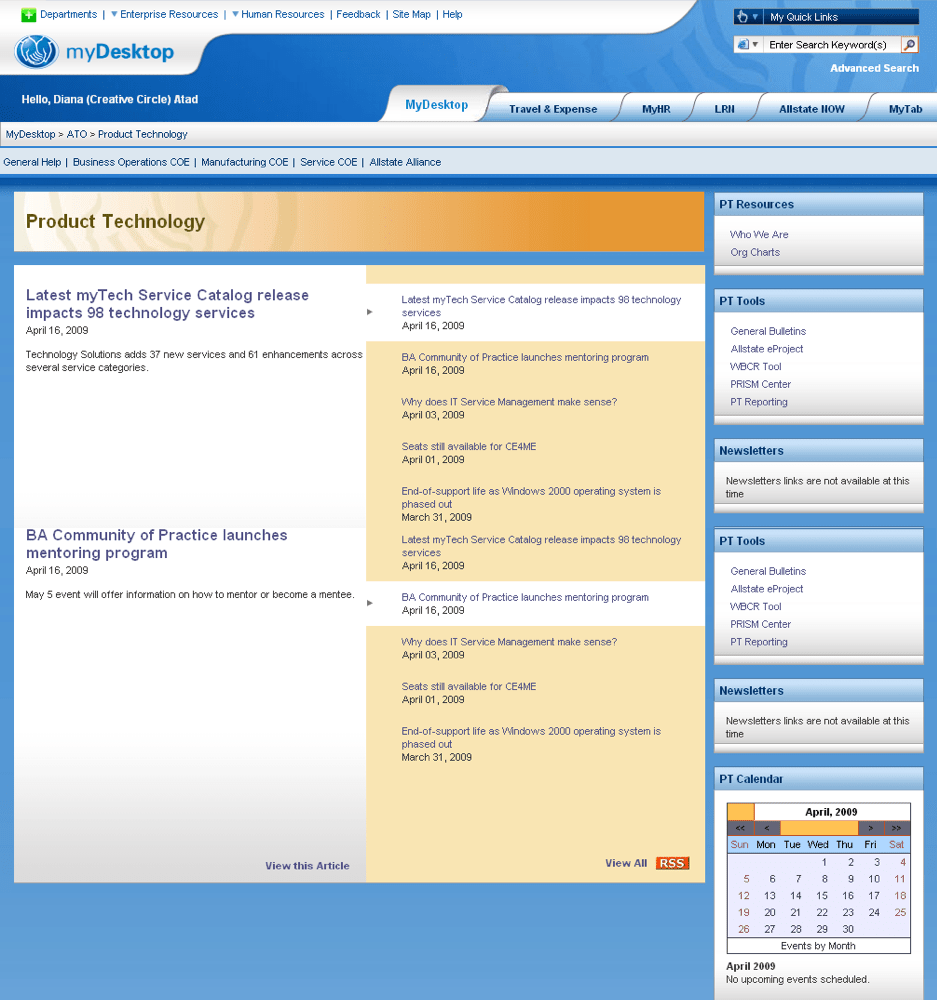Select April 25 in the calendar

[x=900, y=913]
